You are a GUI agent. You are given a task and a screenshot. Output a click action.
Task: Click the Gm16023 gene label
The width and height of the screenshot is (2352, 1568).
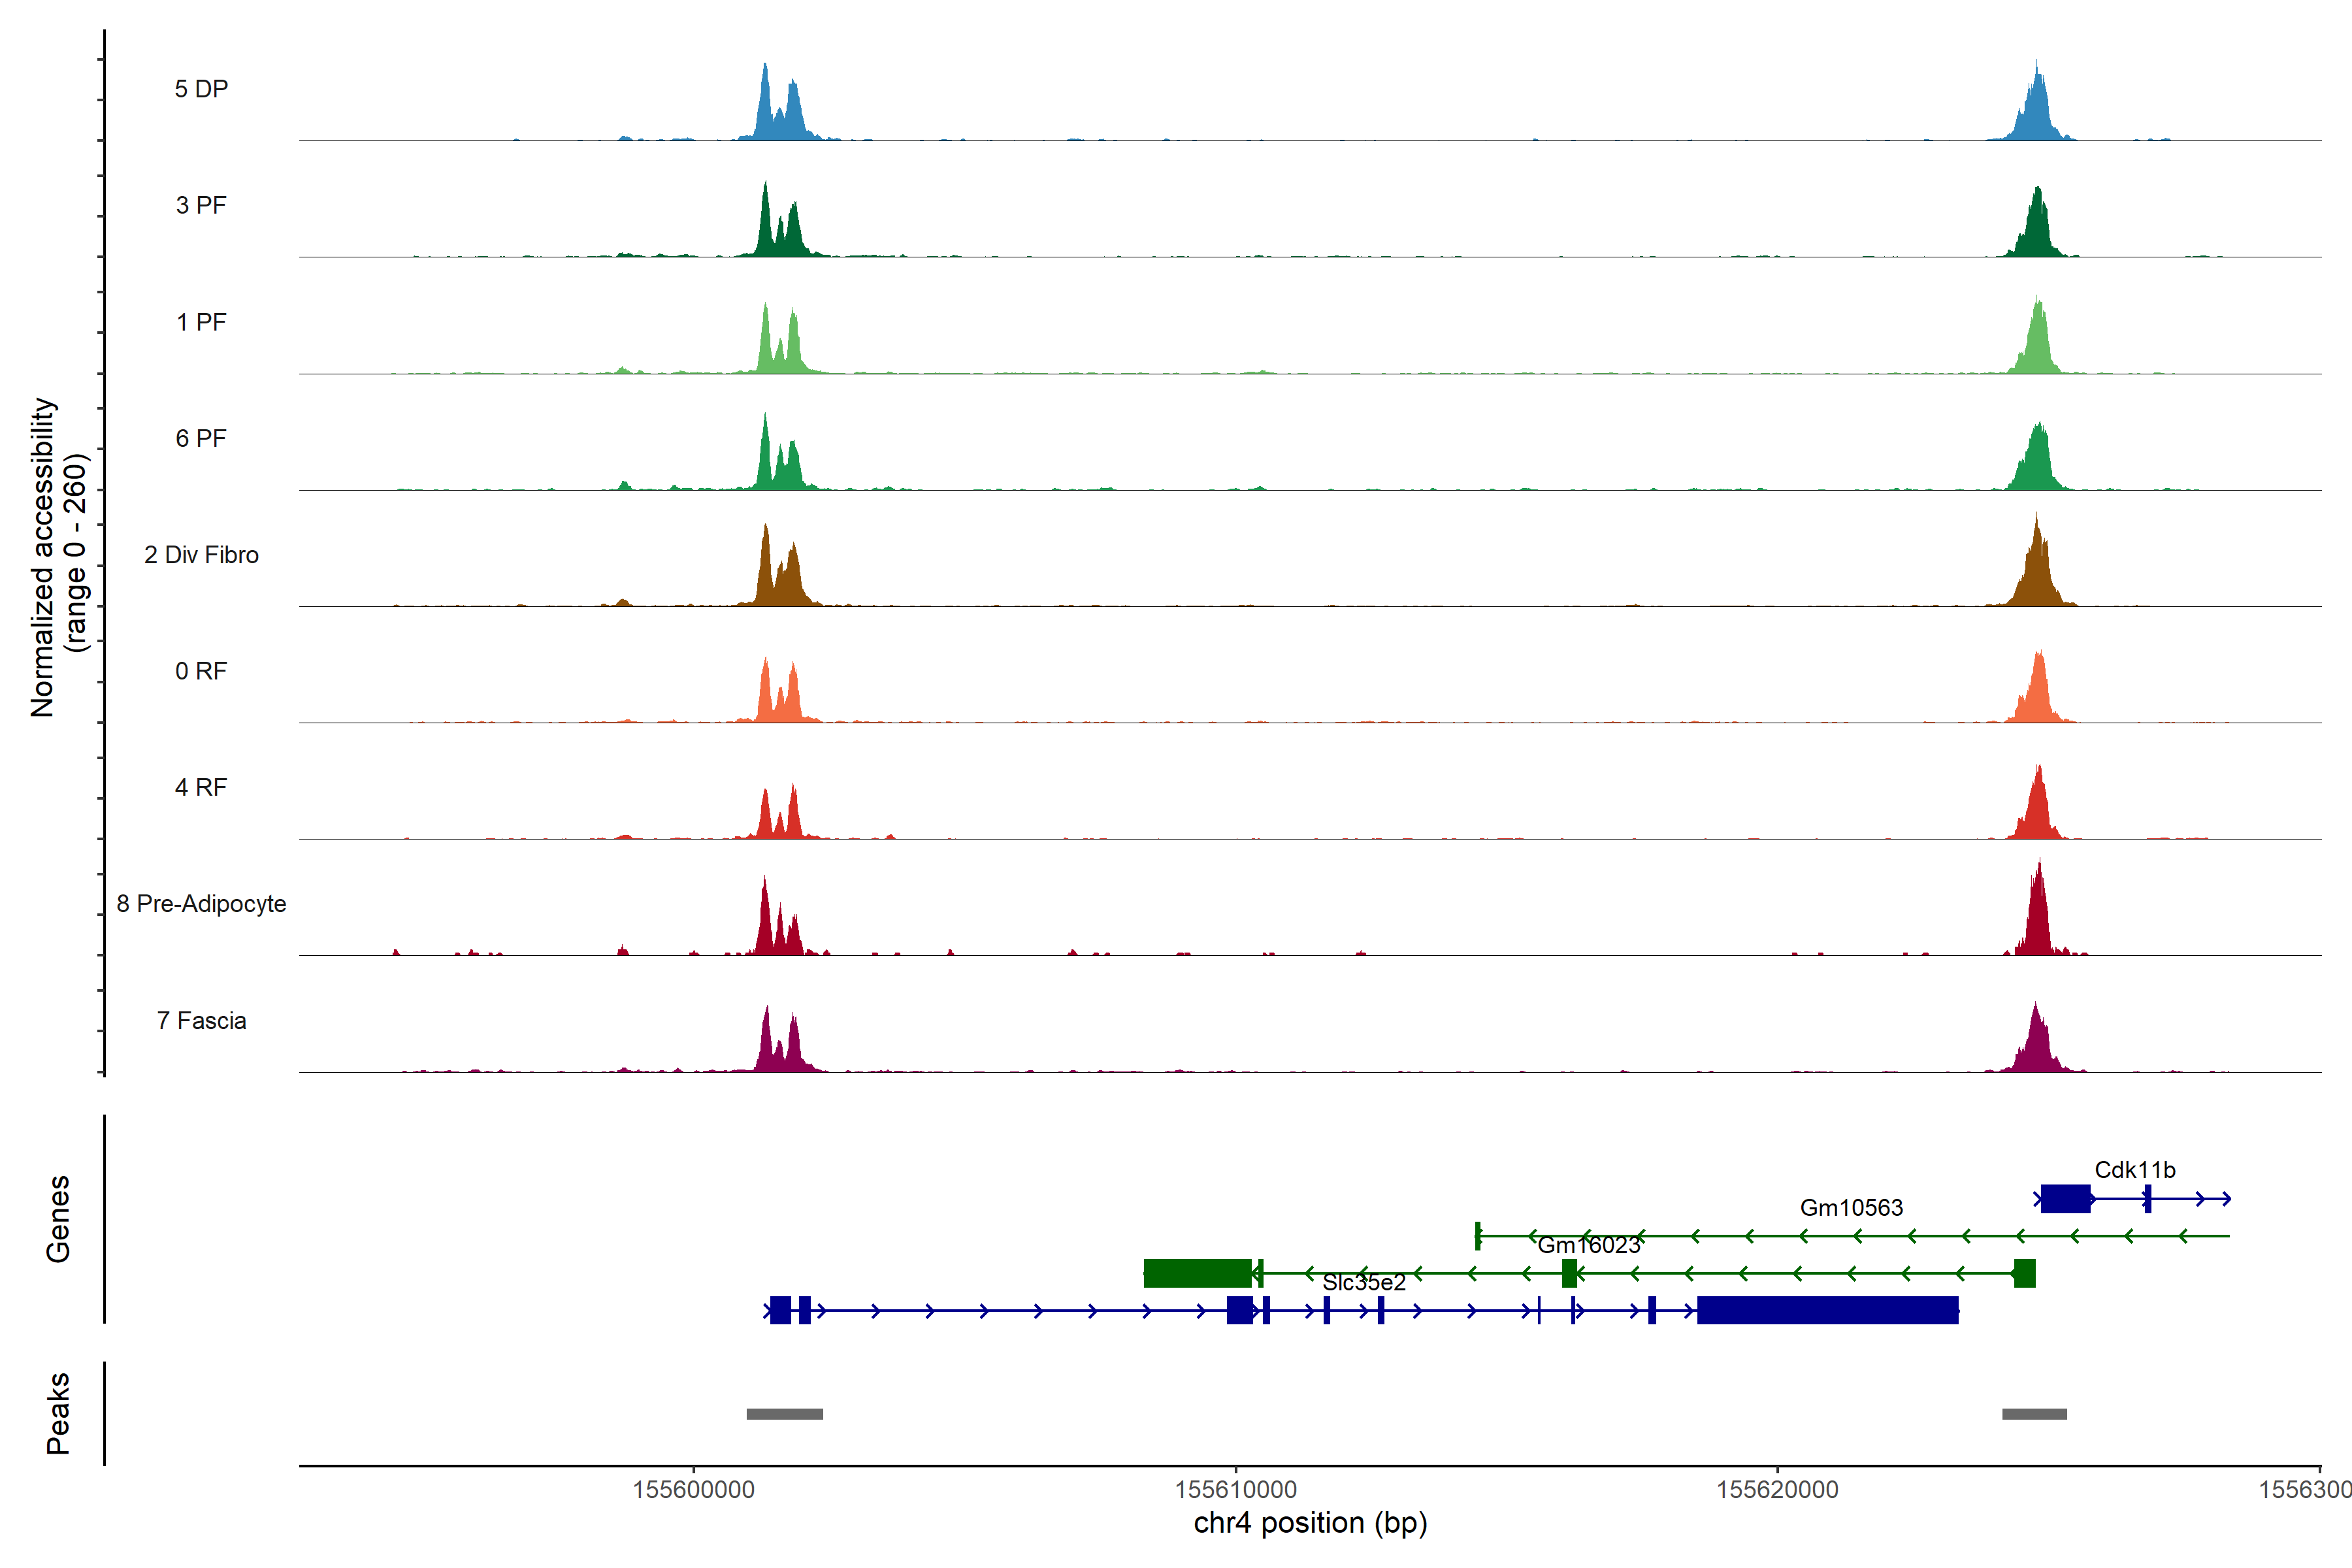pyautogui.click(x=1588, y=1245)
